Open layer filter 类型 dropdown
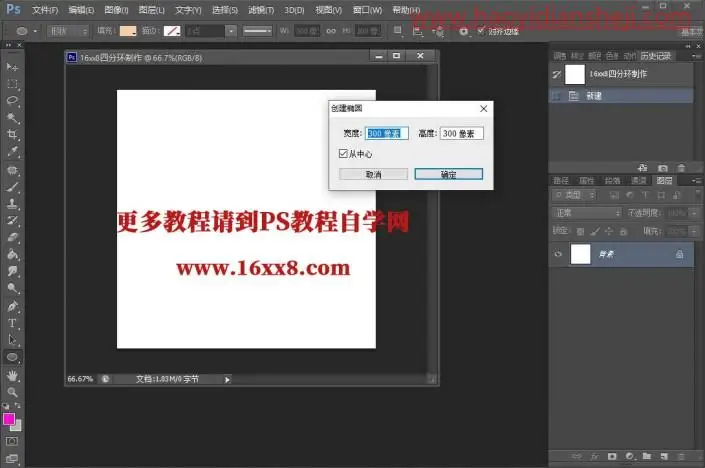The width and height of the screenshot is (705, 468). 574,195
